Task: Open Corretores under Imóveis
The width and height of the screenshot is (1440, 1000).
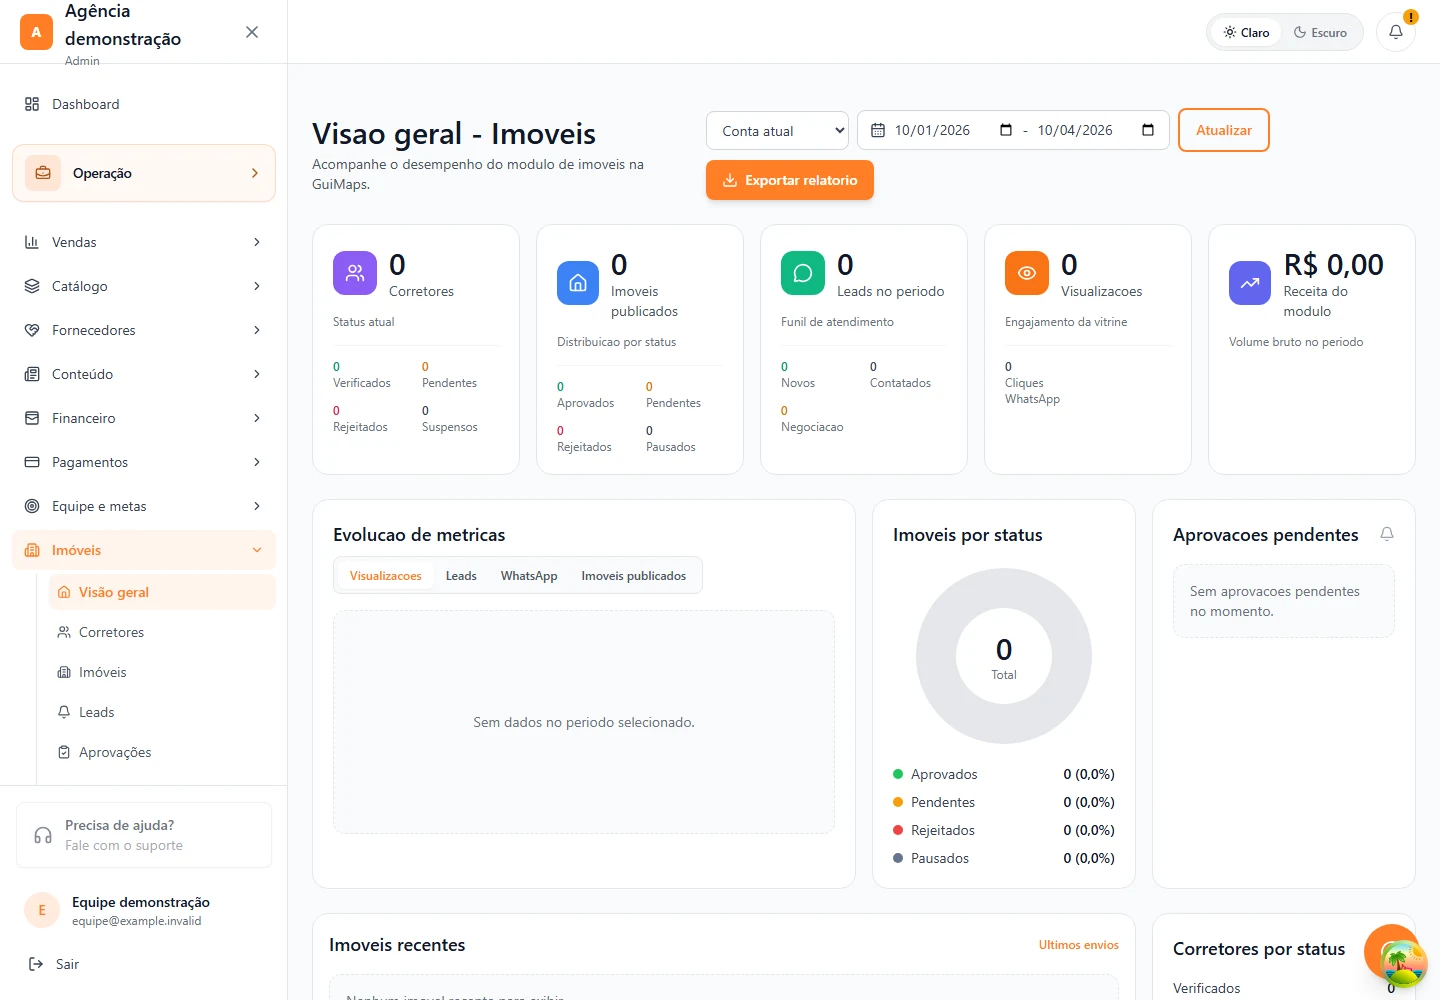Action: click(162, 632)
